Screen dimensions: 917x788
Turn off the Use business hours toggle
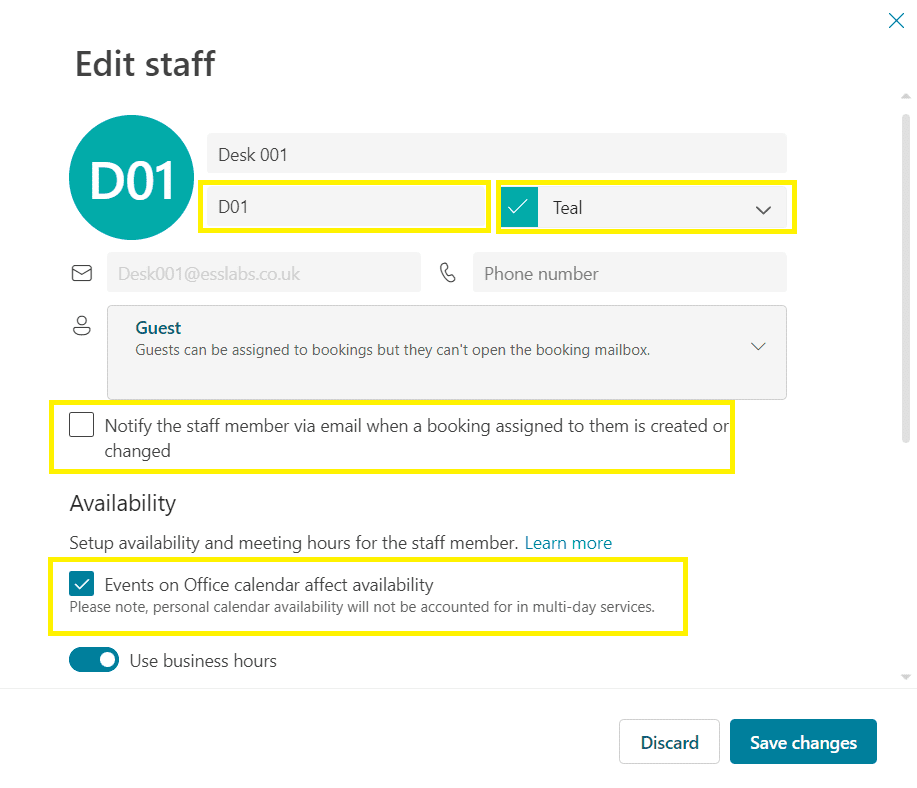[x=93, y=660]
